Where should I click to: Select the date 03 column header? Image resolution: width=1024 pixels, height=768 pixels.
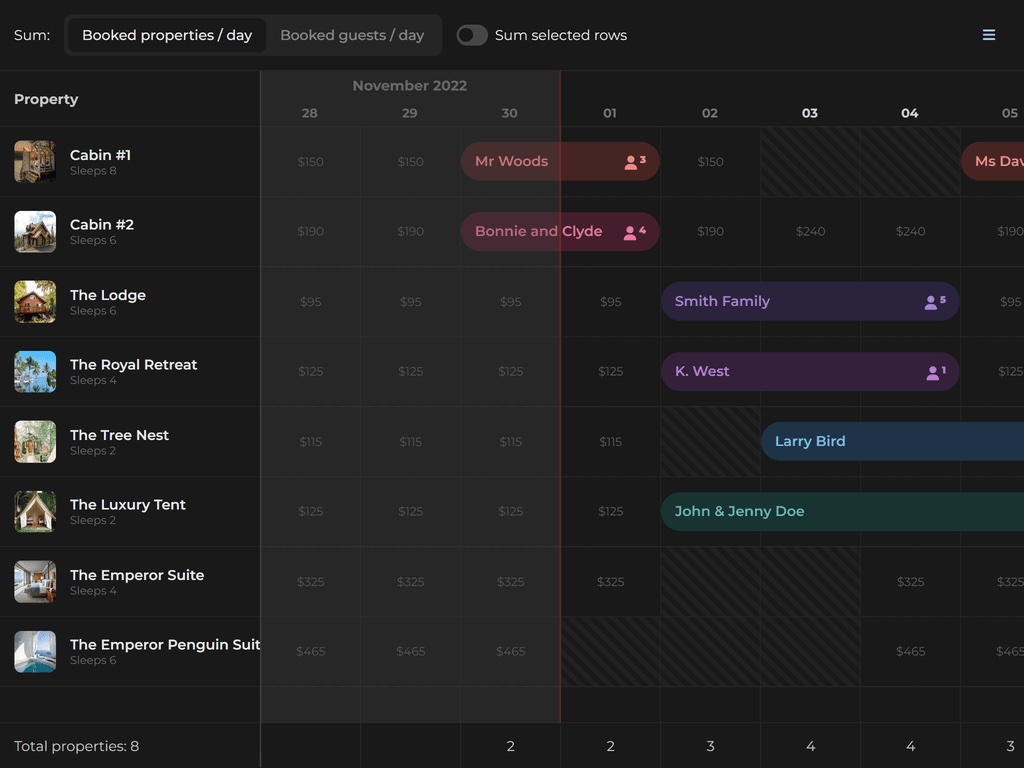[x=810, y=113]
